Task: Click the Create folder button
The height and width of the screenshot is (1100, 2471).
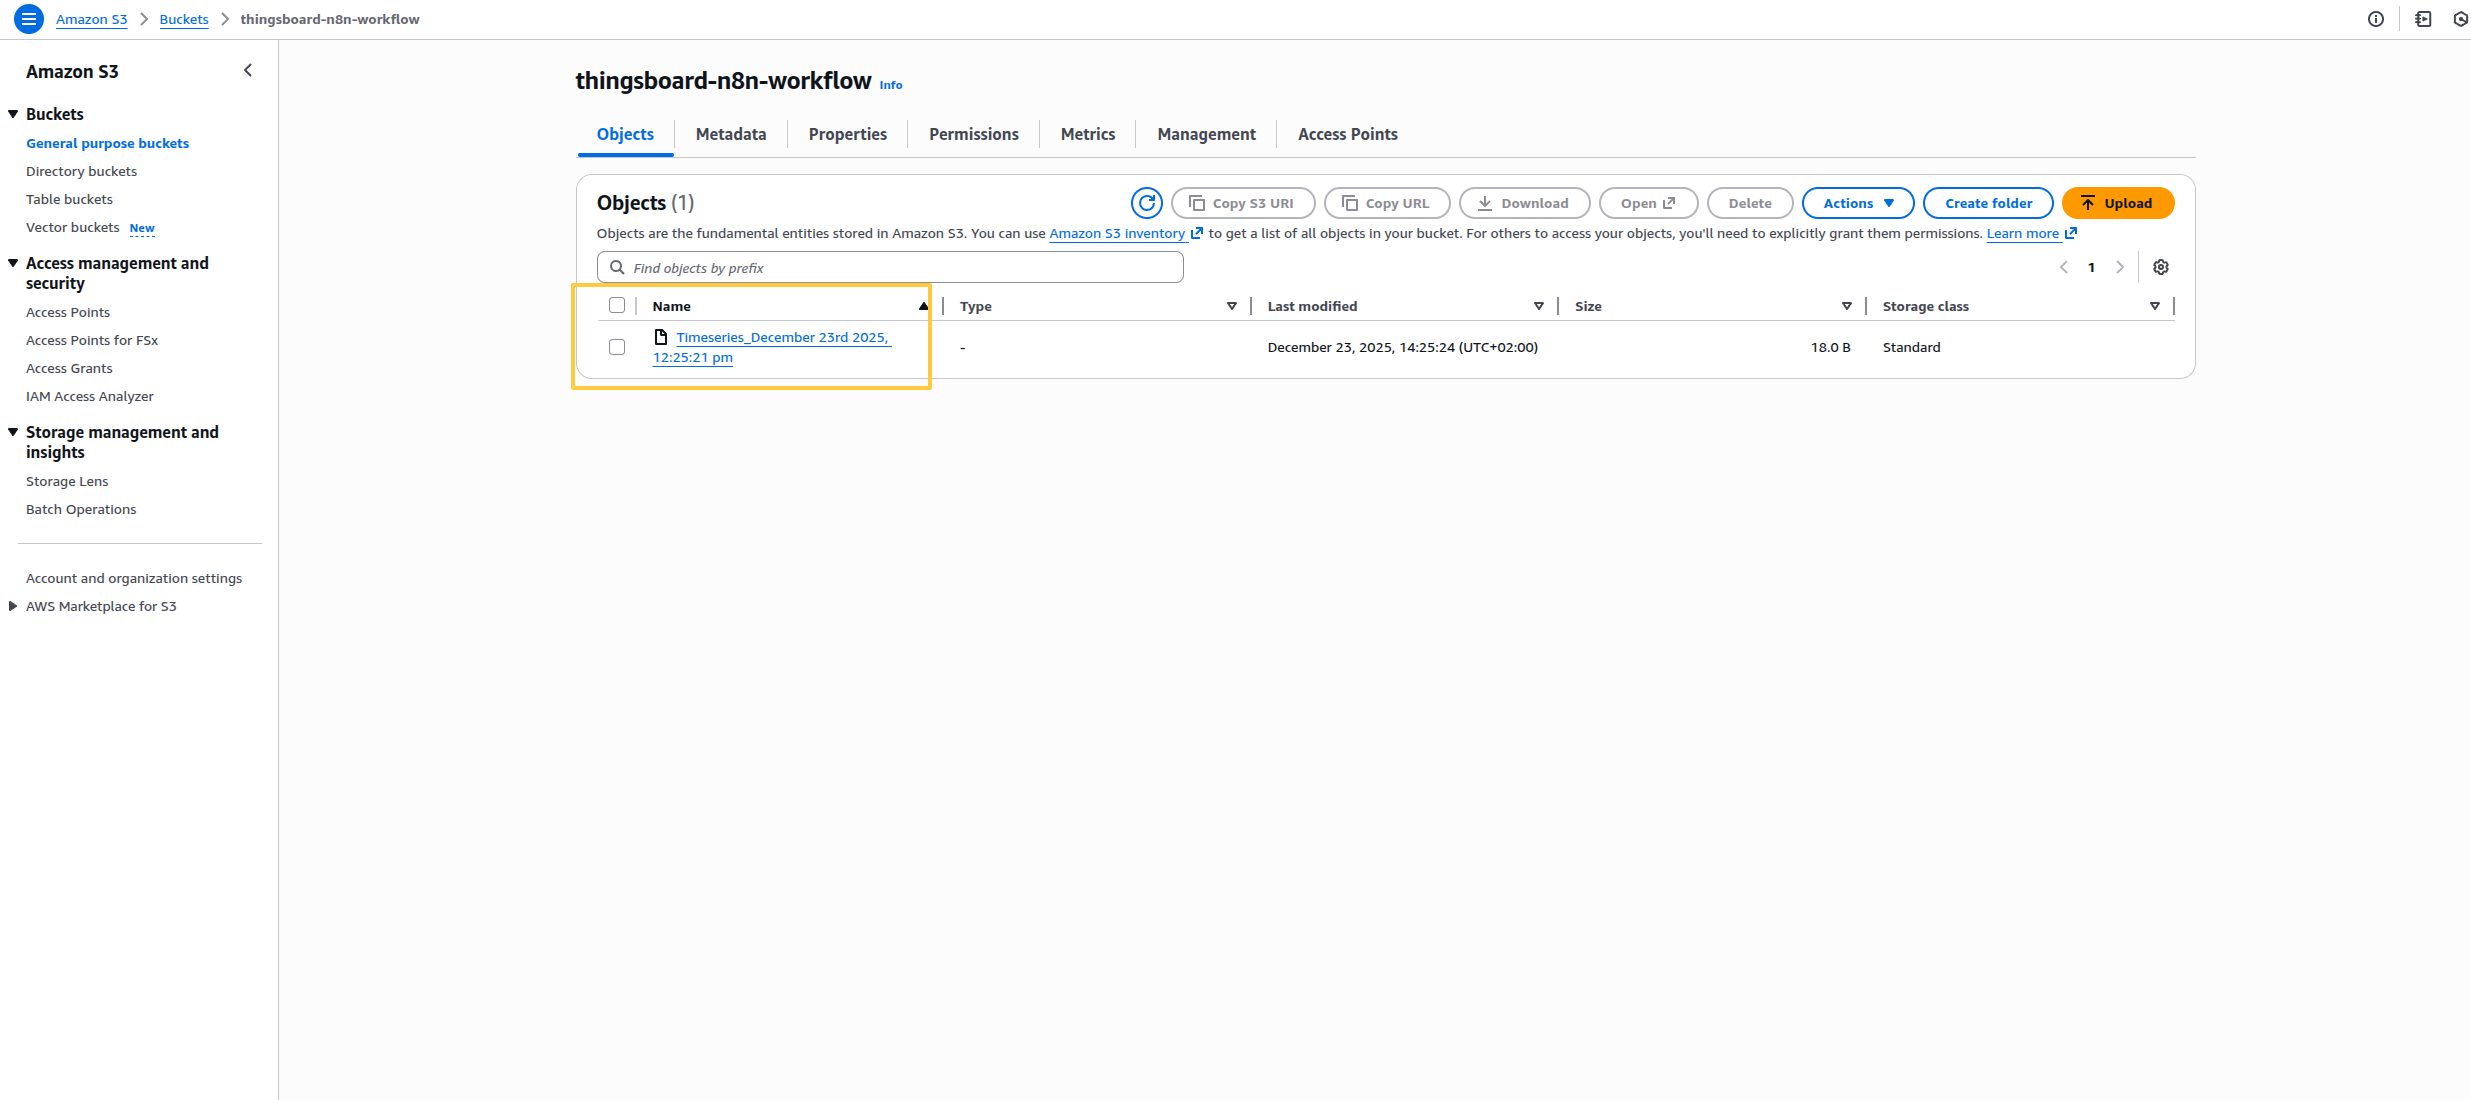Action: [1987, 203]
